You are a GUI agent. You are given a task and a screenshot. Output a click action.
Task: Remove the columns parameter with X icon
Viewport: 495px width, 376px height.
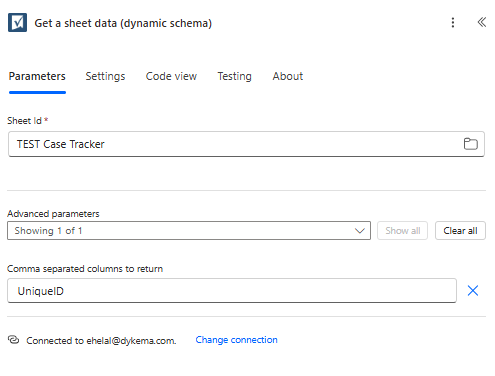click(x=473, y=291)
